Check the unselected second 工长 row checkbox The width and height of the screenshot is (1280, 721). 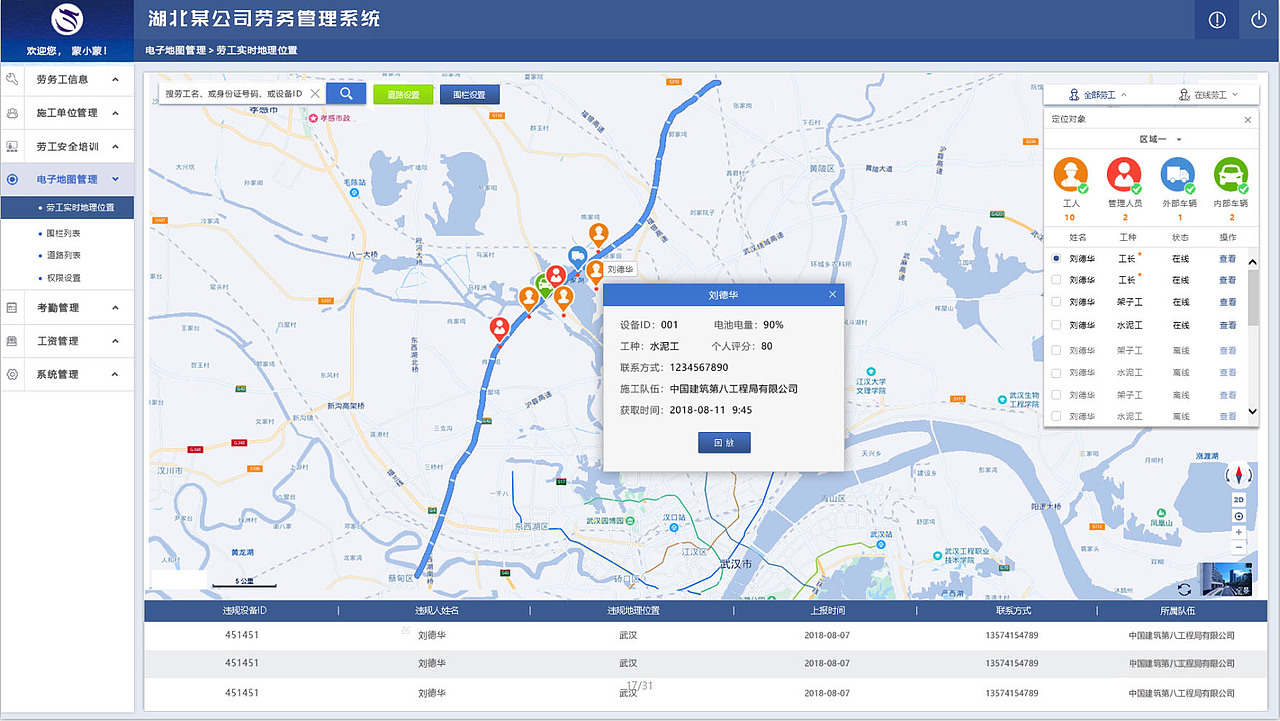pyautogui.click(x=1056, y=280)
